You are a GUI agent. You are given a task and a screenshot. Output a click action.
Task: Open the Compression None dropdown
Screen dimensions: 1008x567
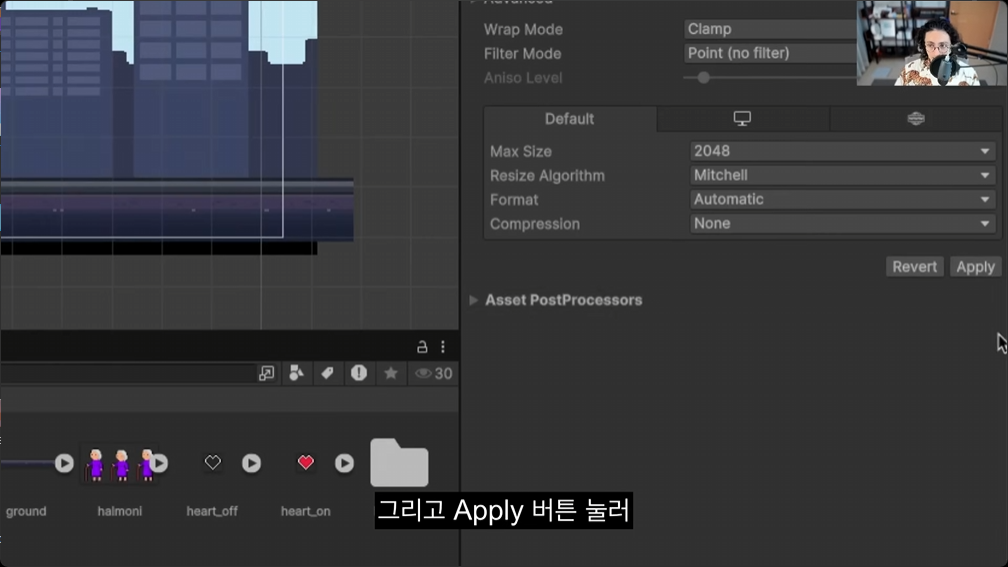tap(842, 224)
